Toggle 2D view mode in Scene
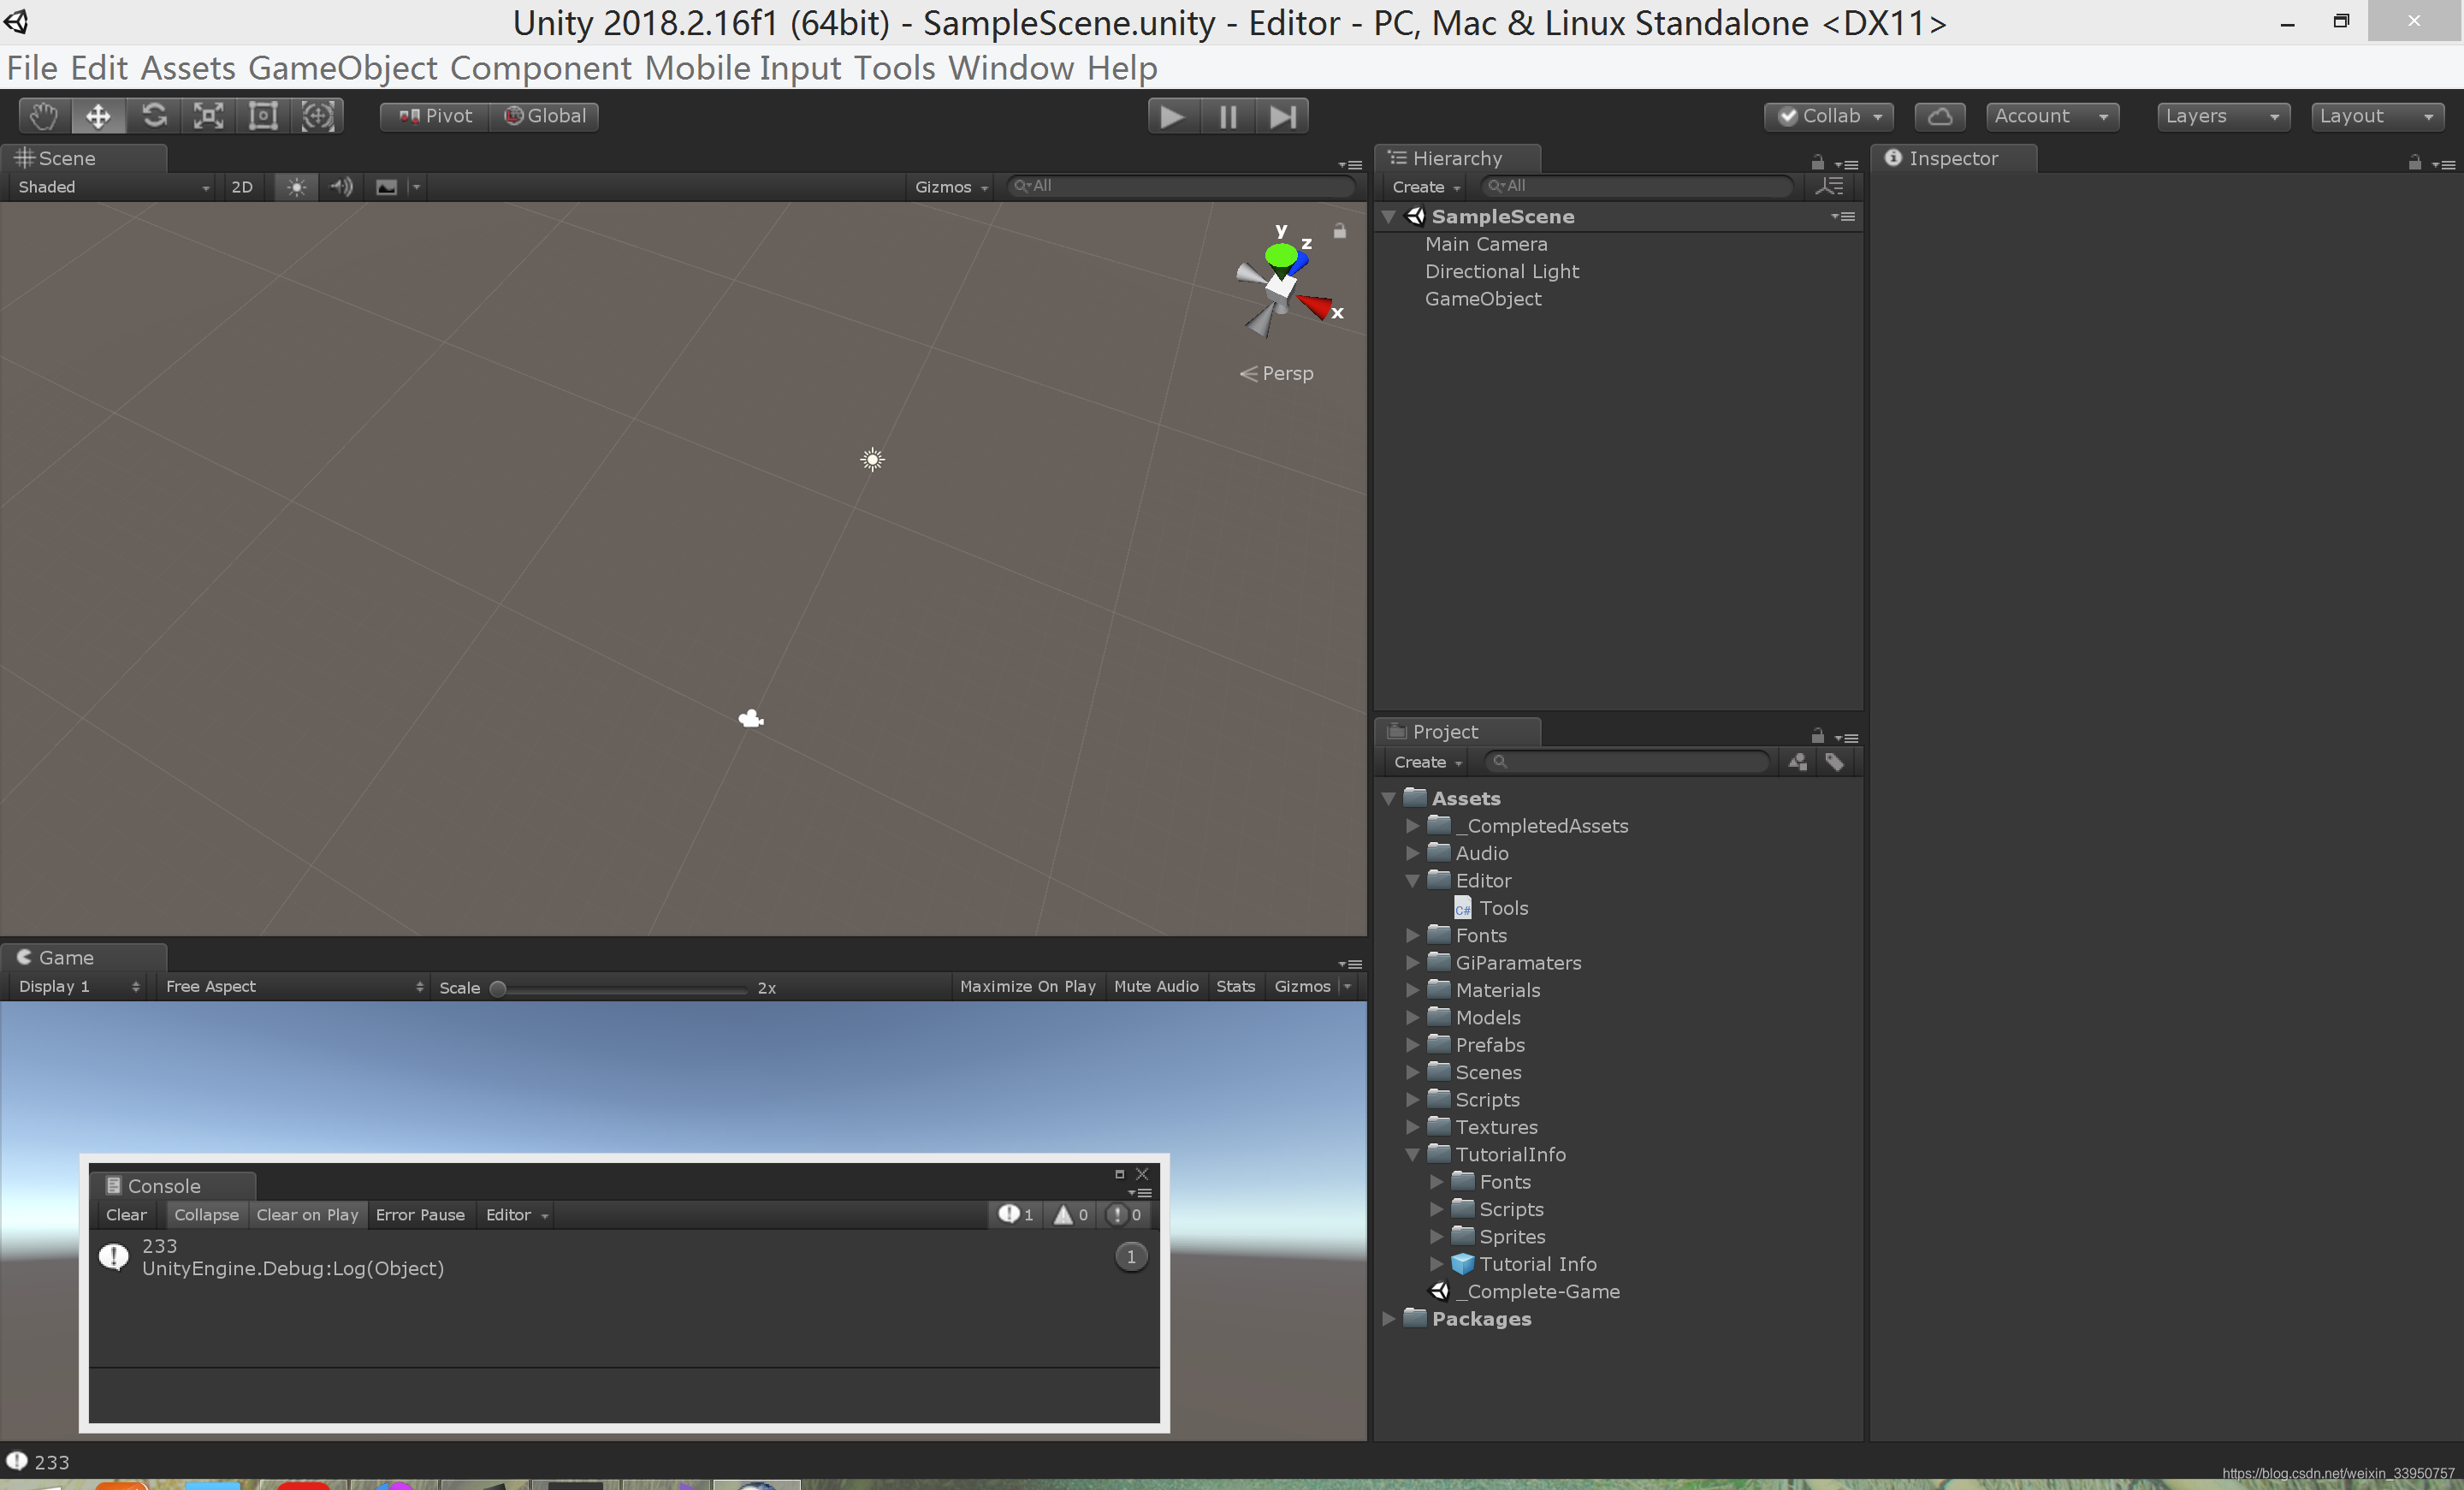2464x1490 pixels. pos(241,185)
